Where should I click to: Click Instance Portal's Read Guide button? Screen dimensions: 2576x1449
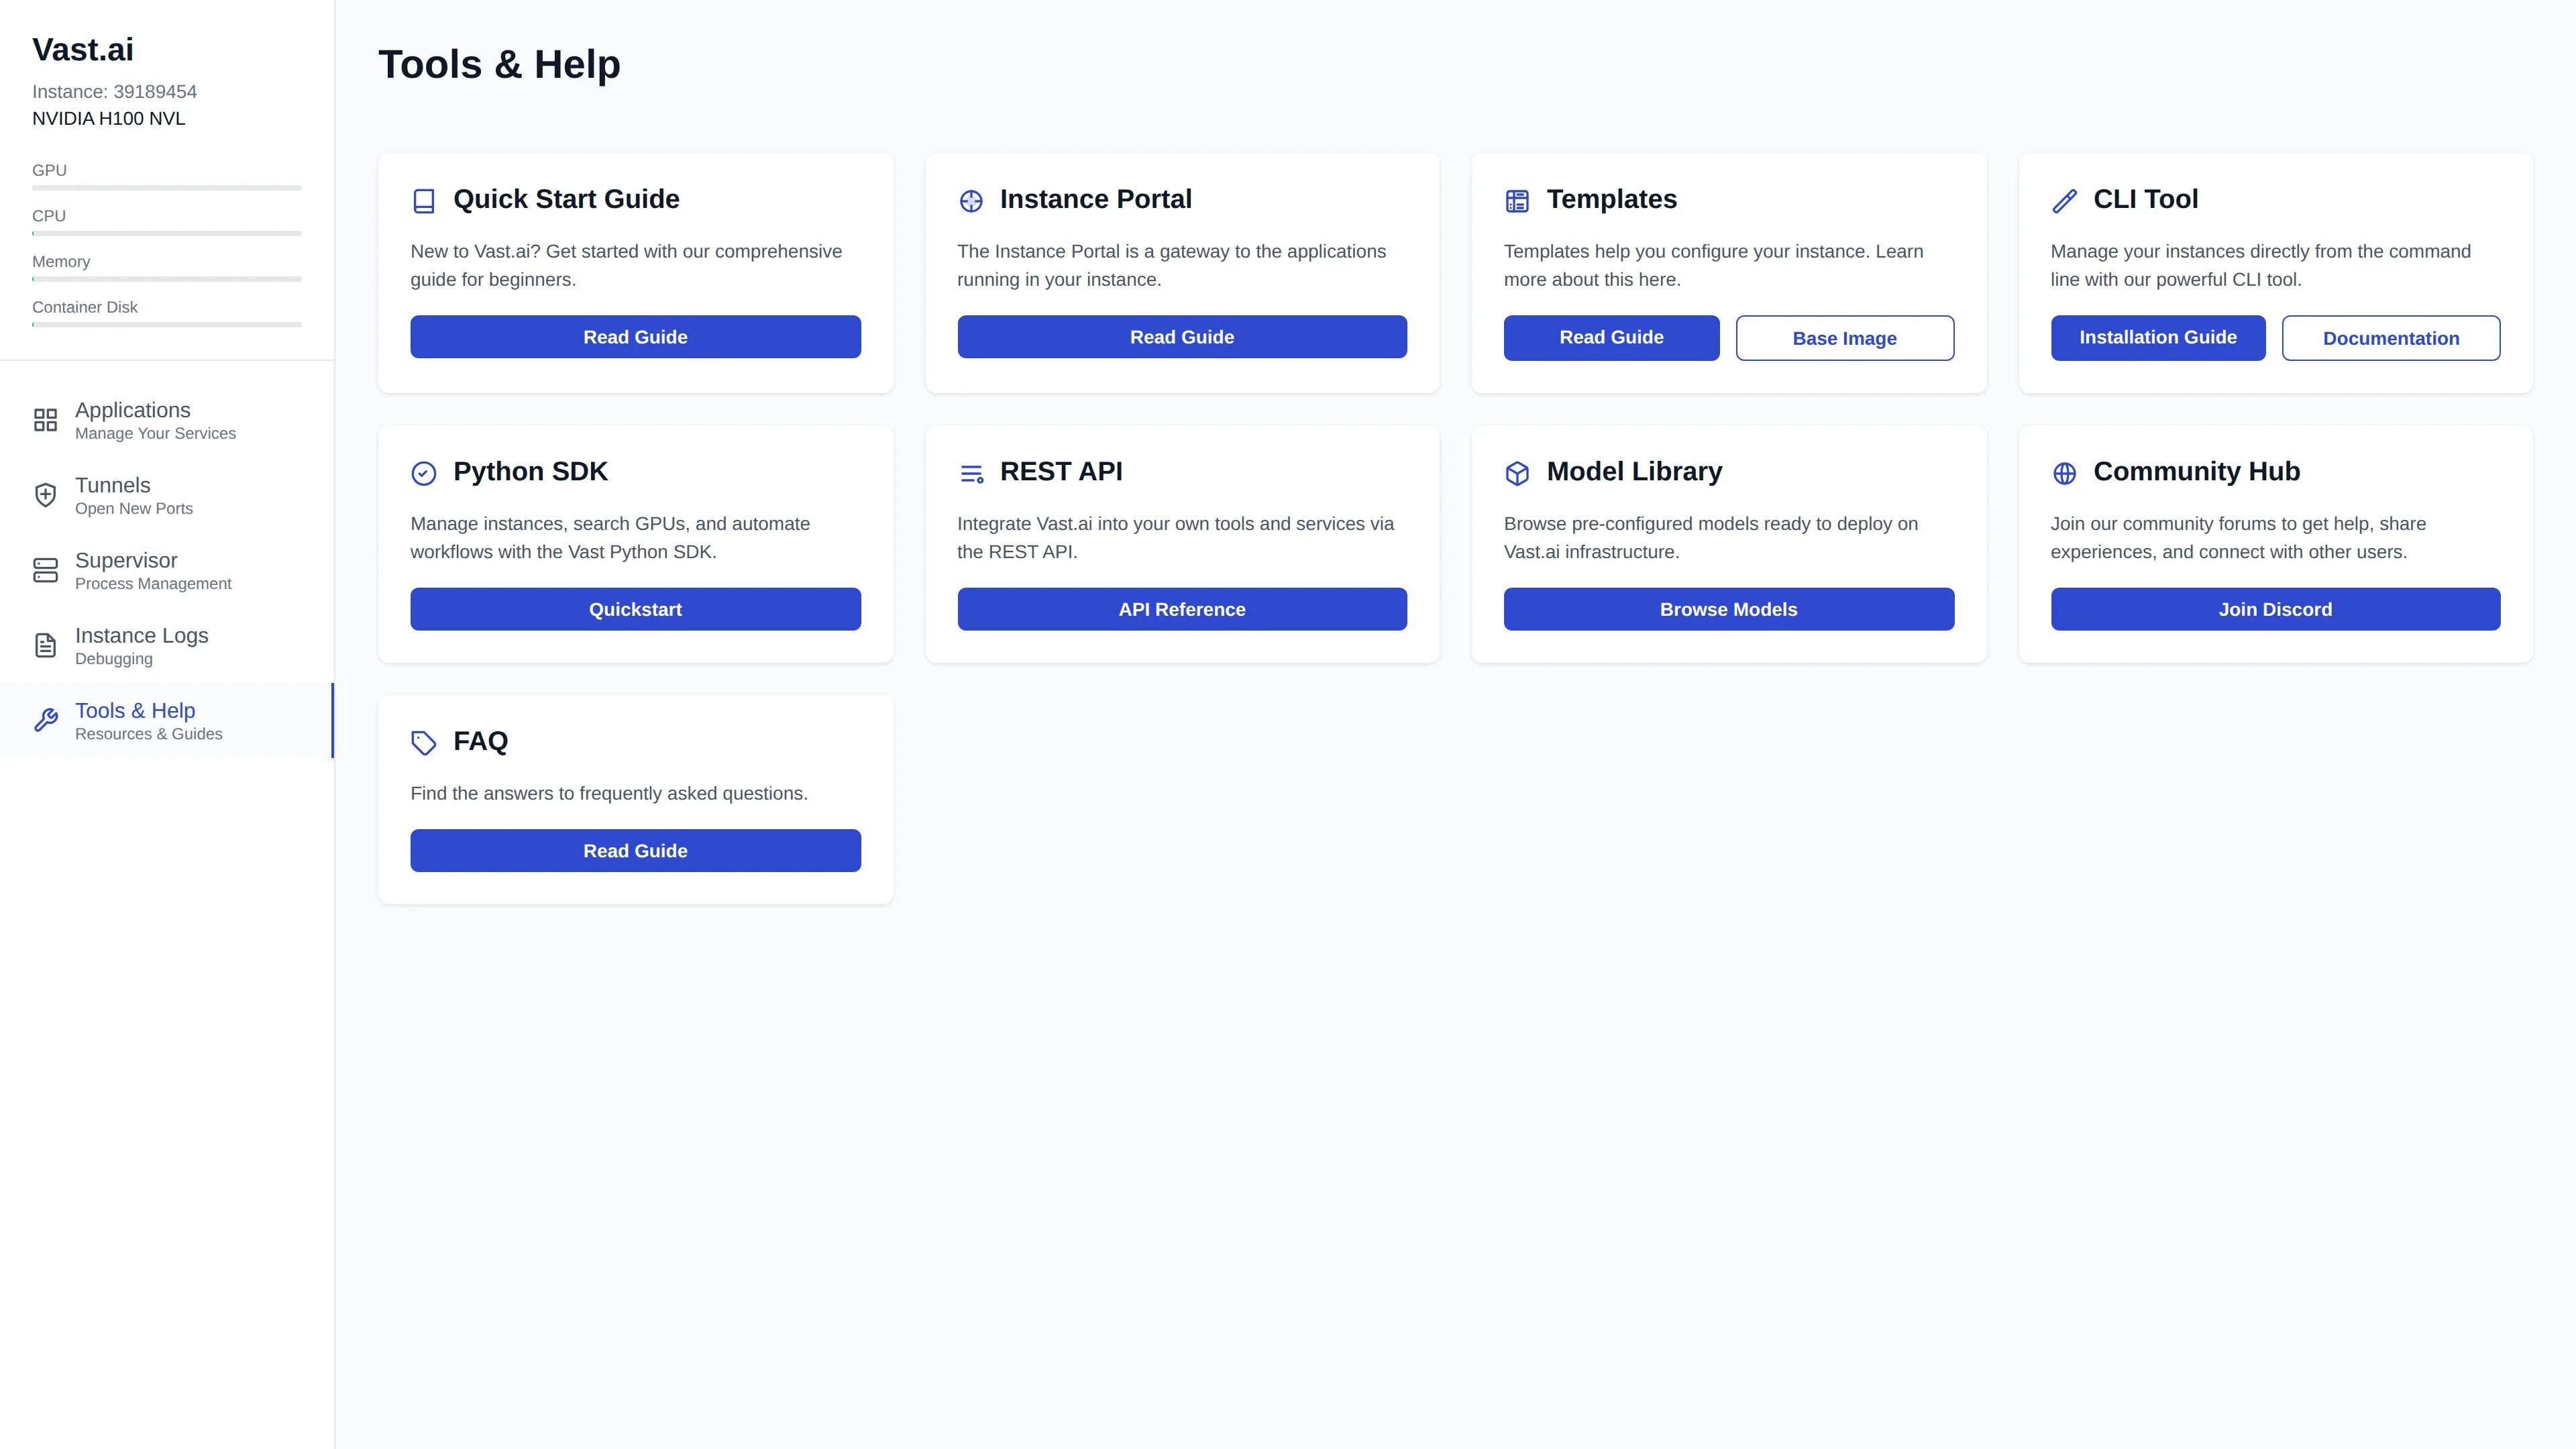coord(1182,337)
